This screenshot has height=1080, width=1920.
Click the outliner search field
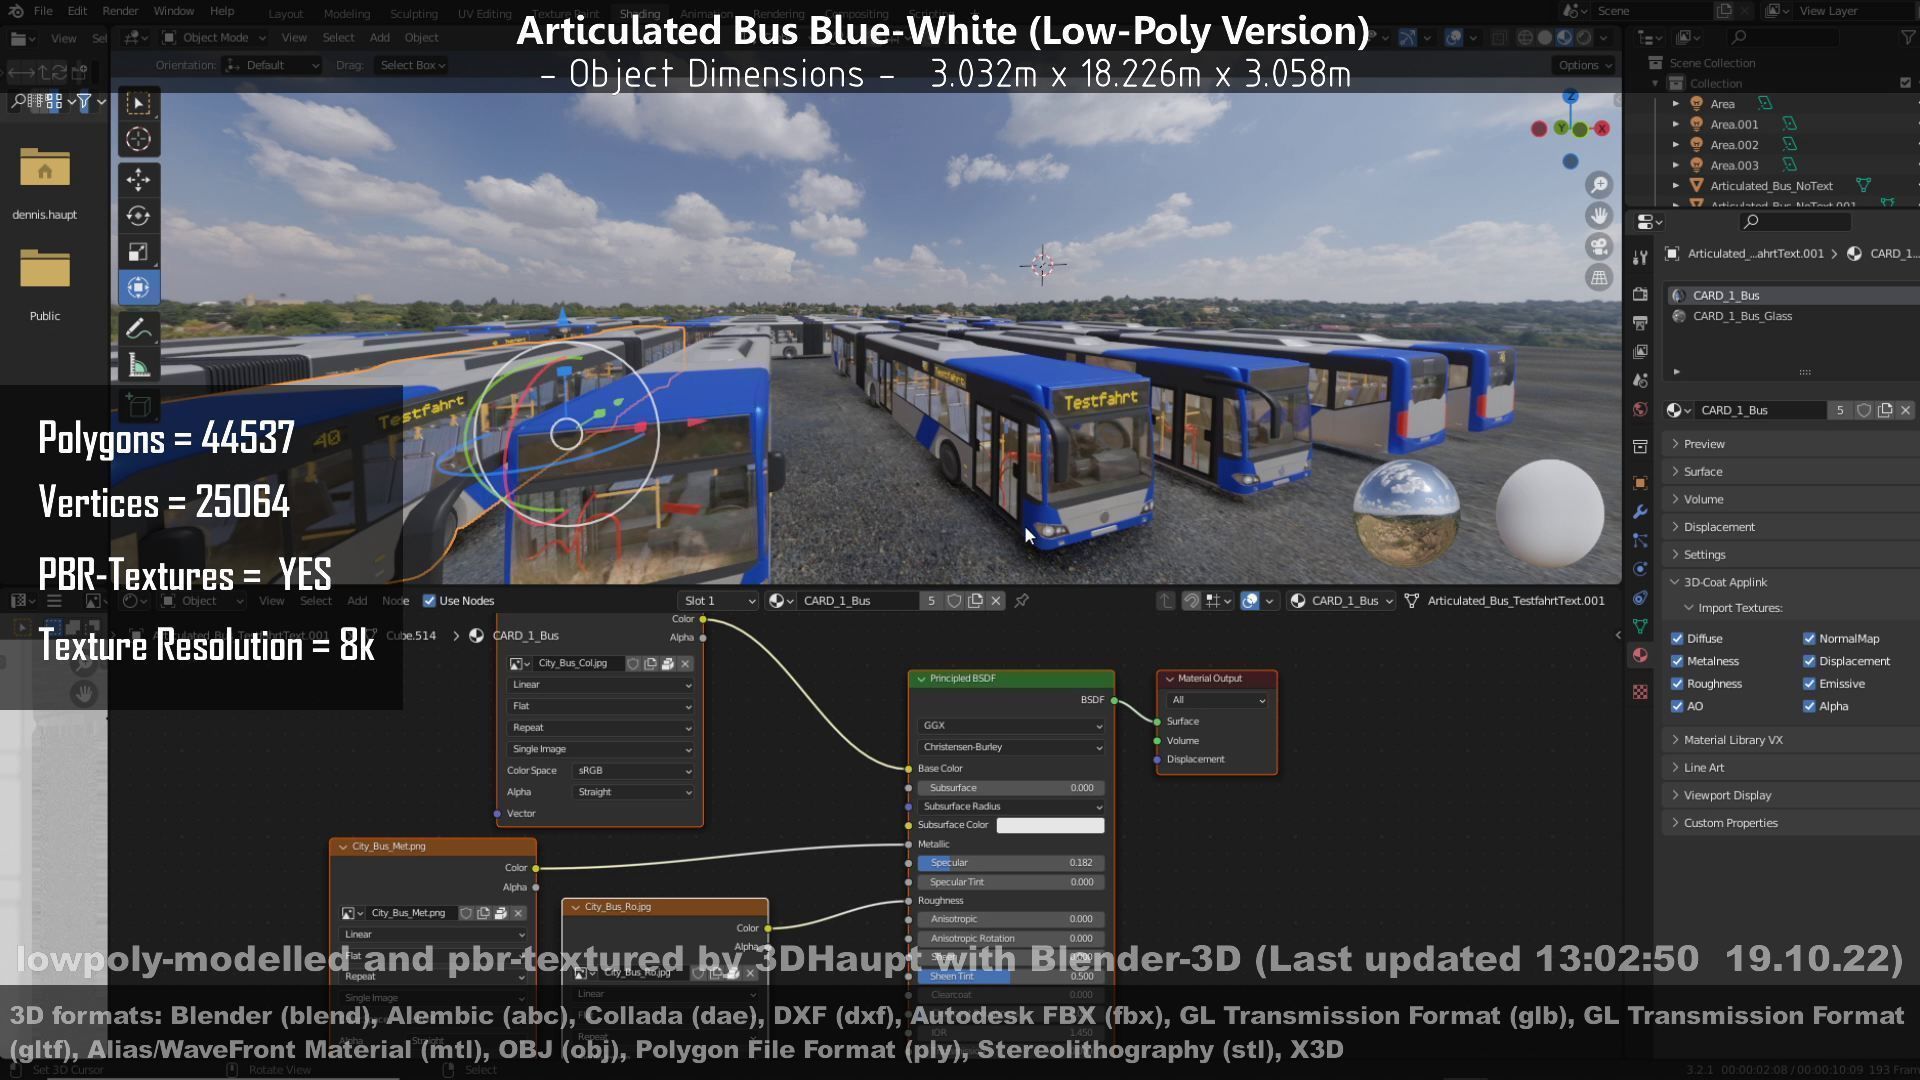tap(1784, 37)
